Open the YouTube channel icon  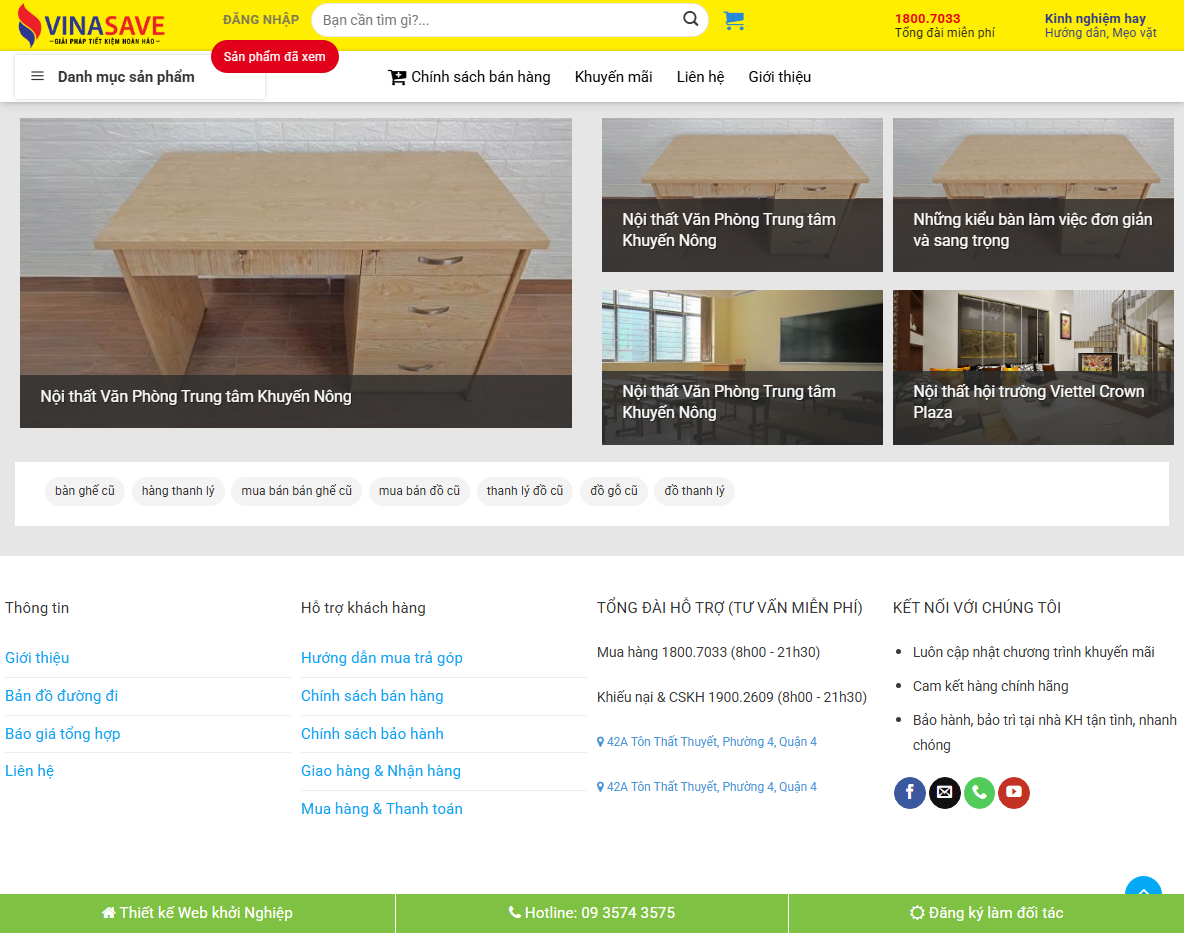point(1013,792)
